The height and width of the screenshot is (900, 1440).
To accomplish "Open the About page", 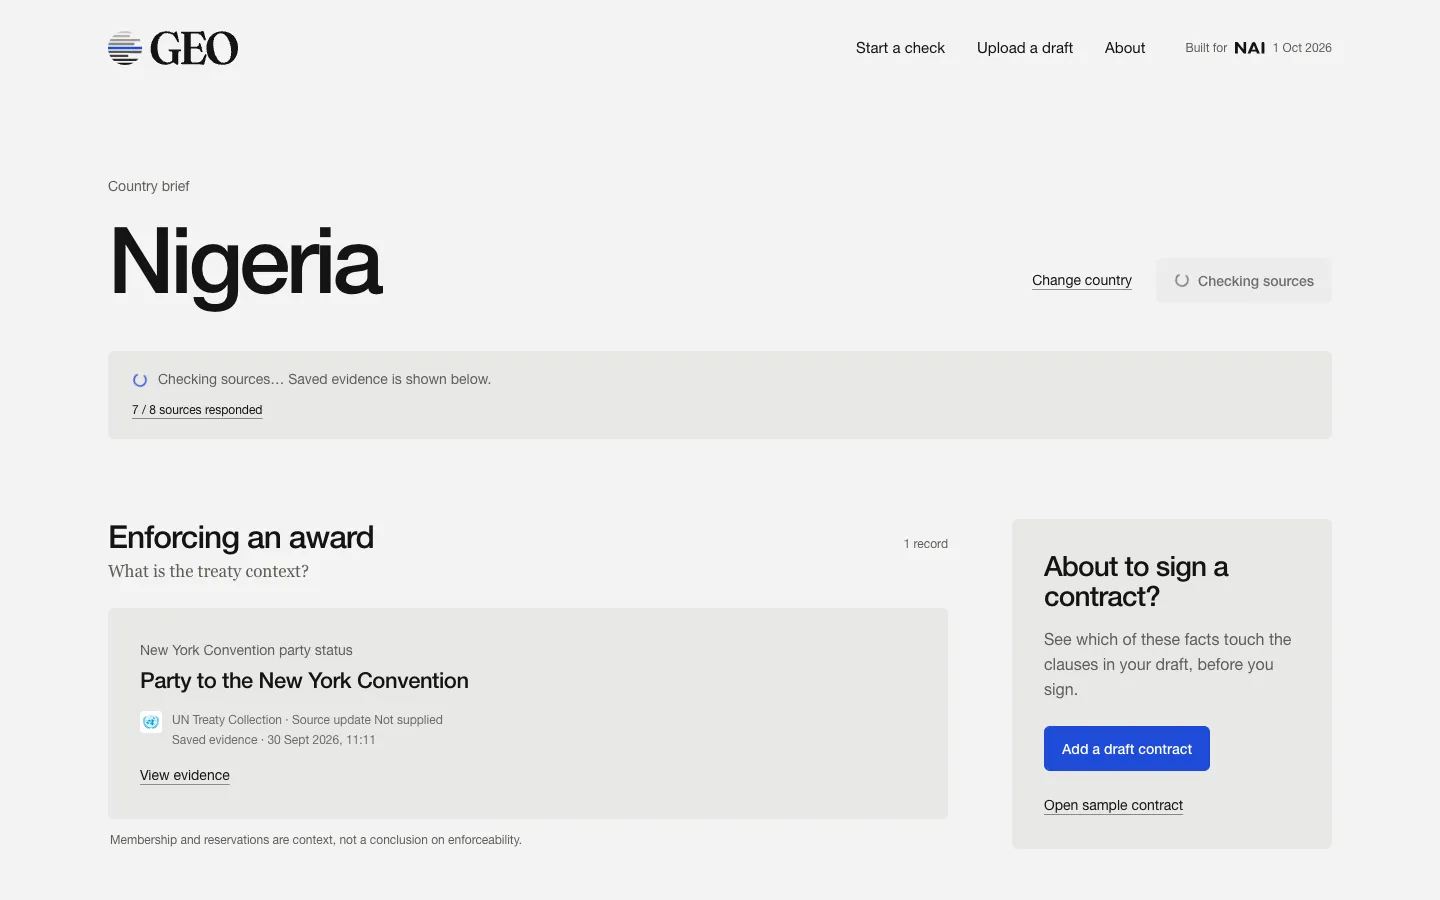I will (x=1125, y=48).
